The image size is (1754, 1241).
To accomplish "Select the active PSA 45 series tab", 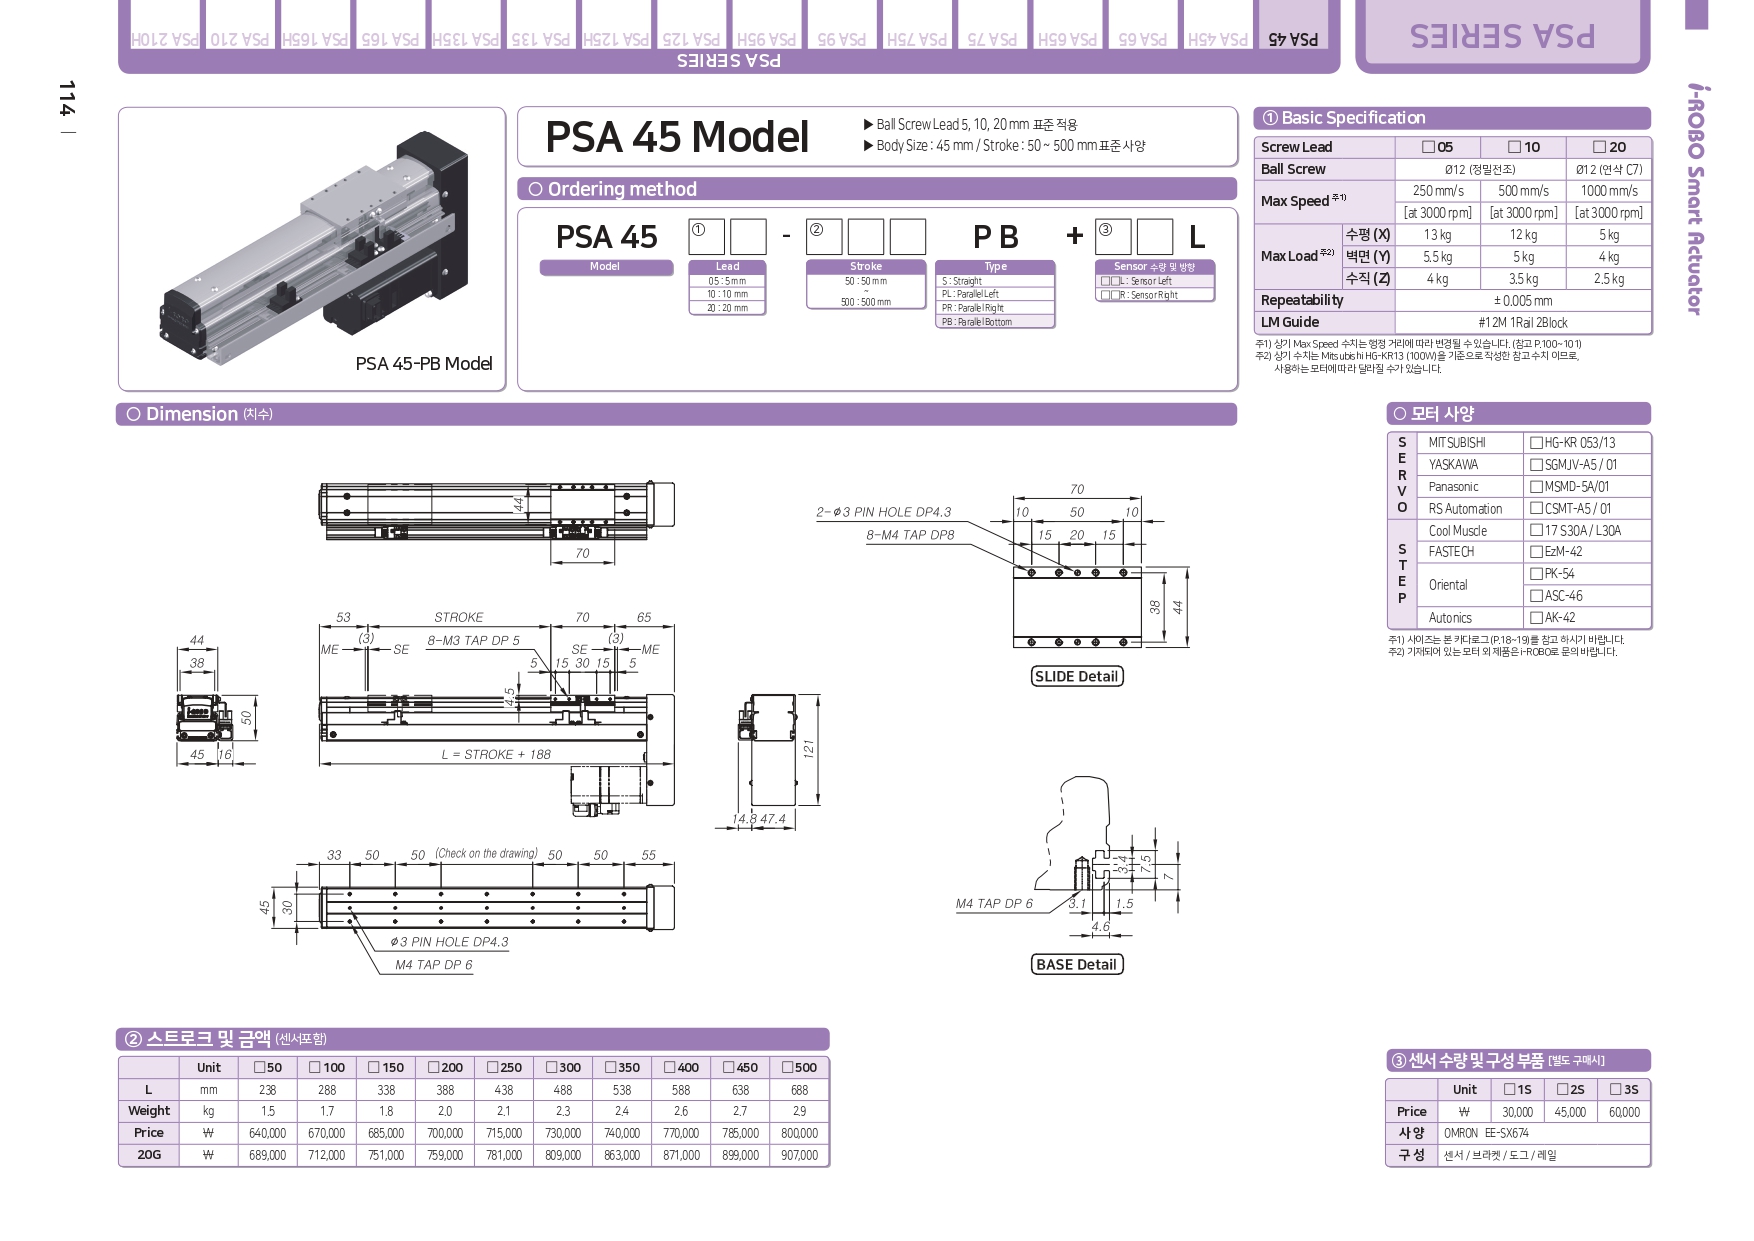I will click(1293, 27).
